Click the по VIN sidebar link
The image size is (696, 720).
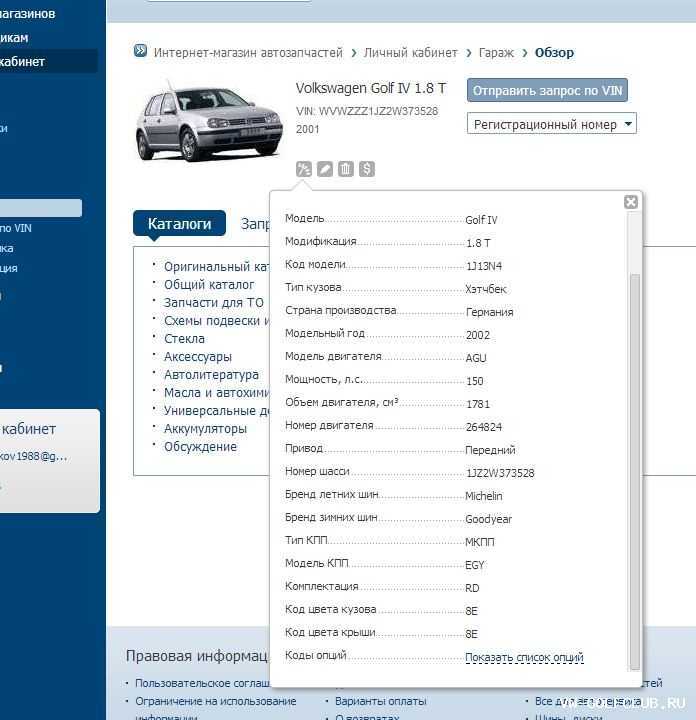click(16, 228)
